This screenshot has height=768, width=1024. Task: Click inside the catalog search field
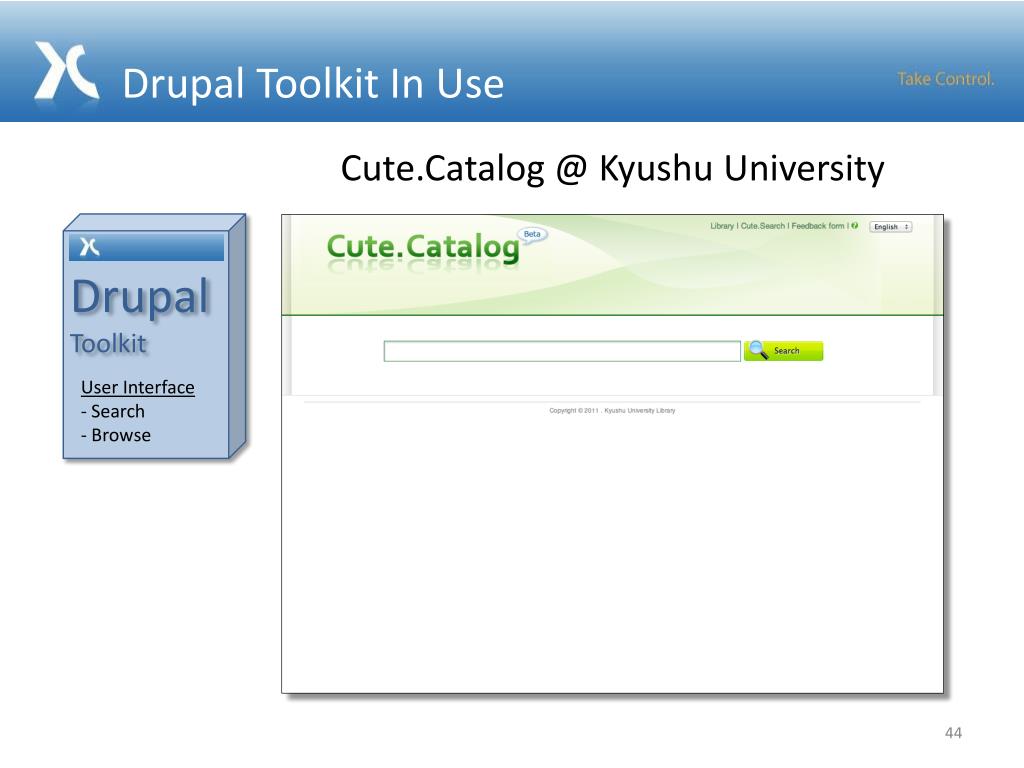tap(562, 351)
